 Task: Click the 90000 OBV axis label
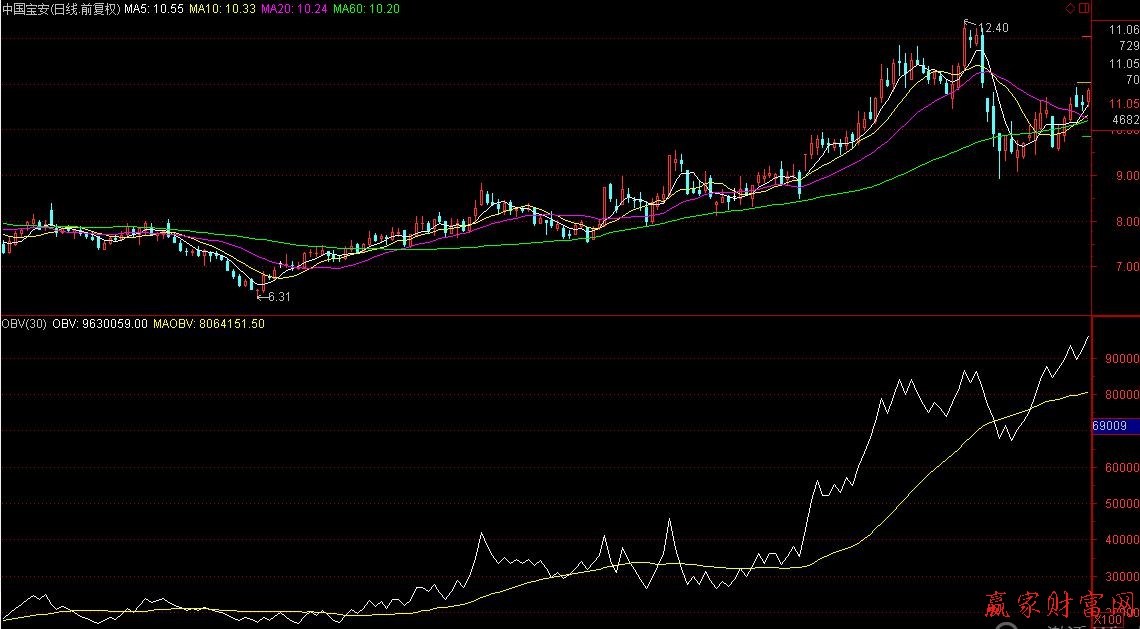(1124, 358)
